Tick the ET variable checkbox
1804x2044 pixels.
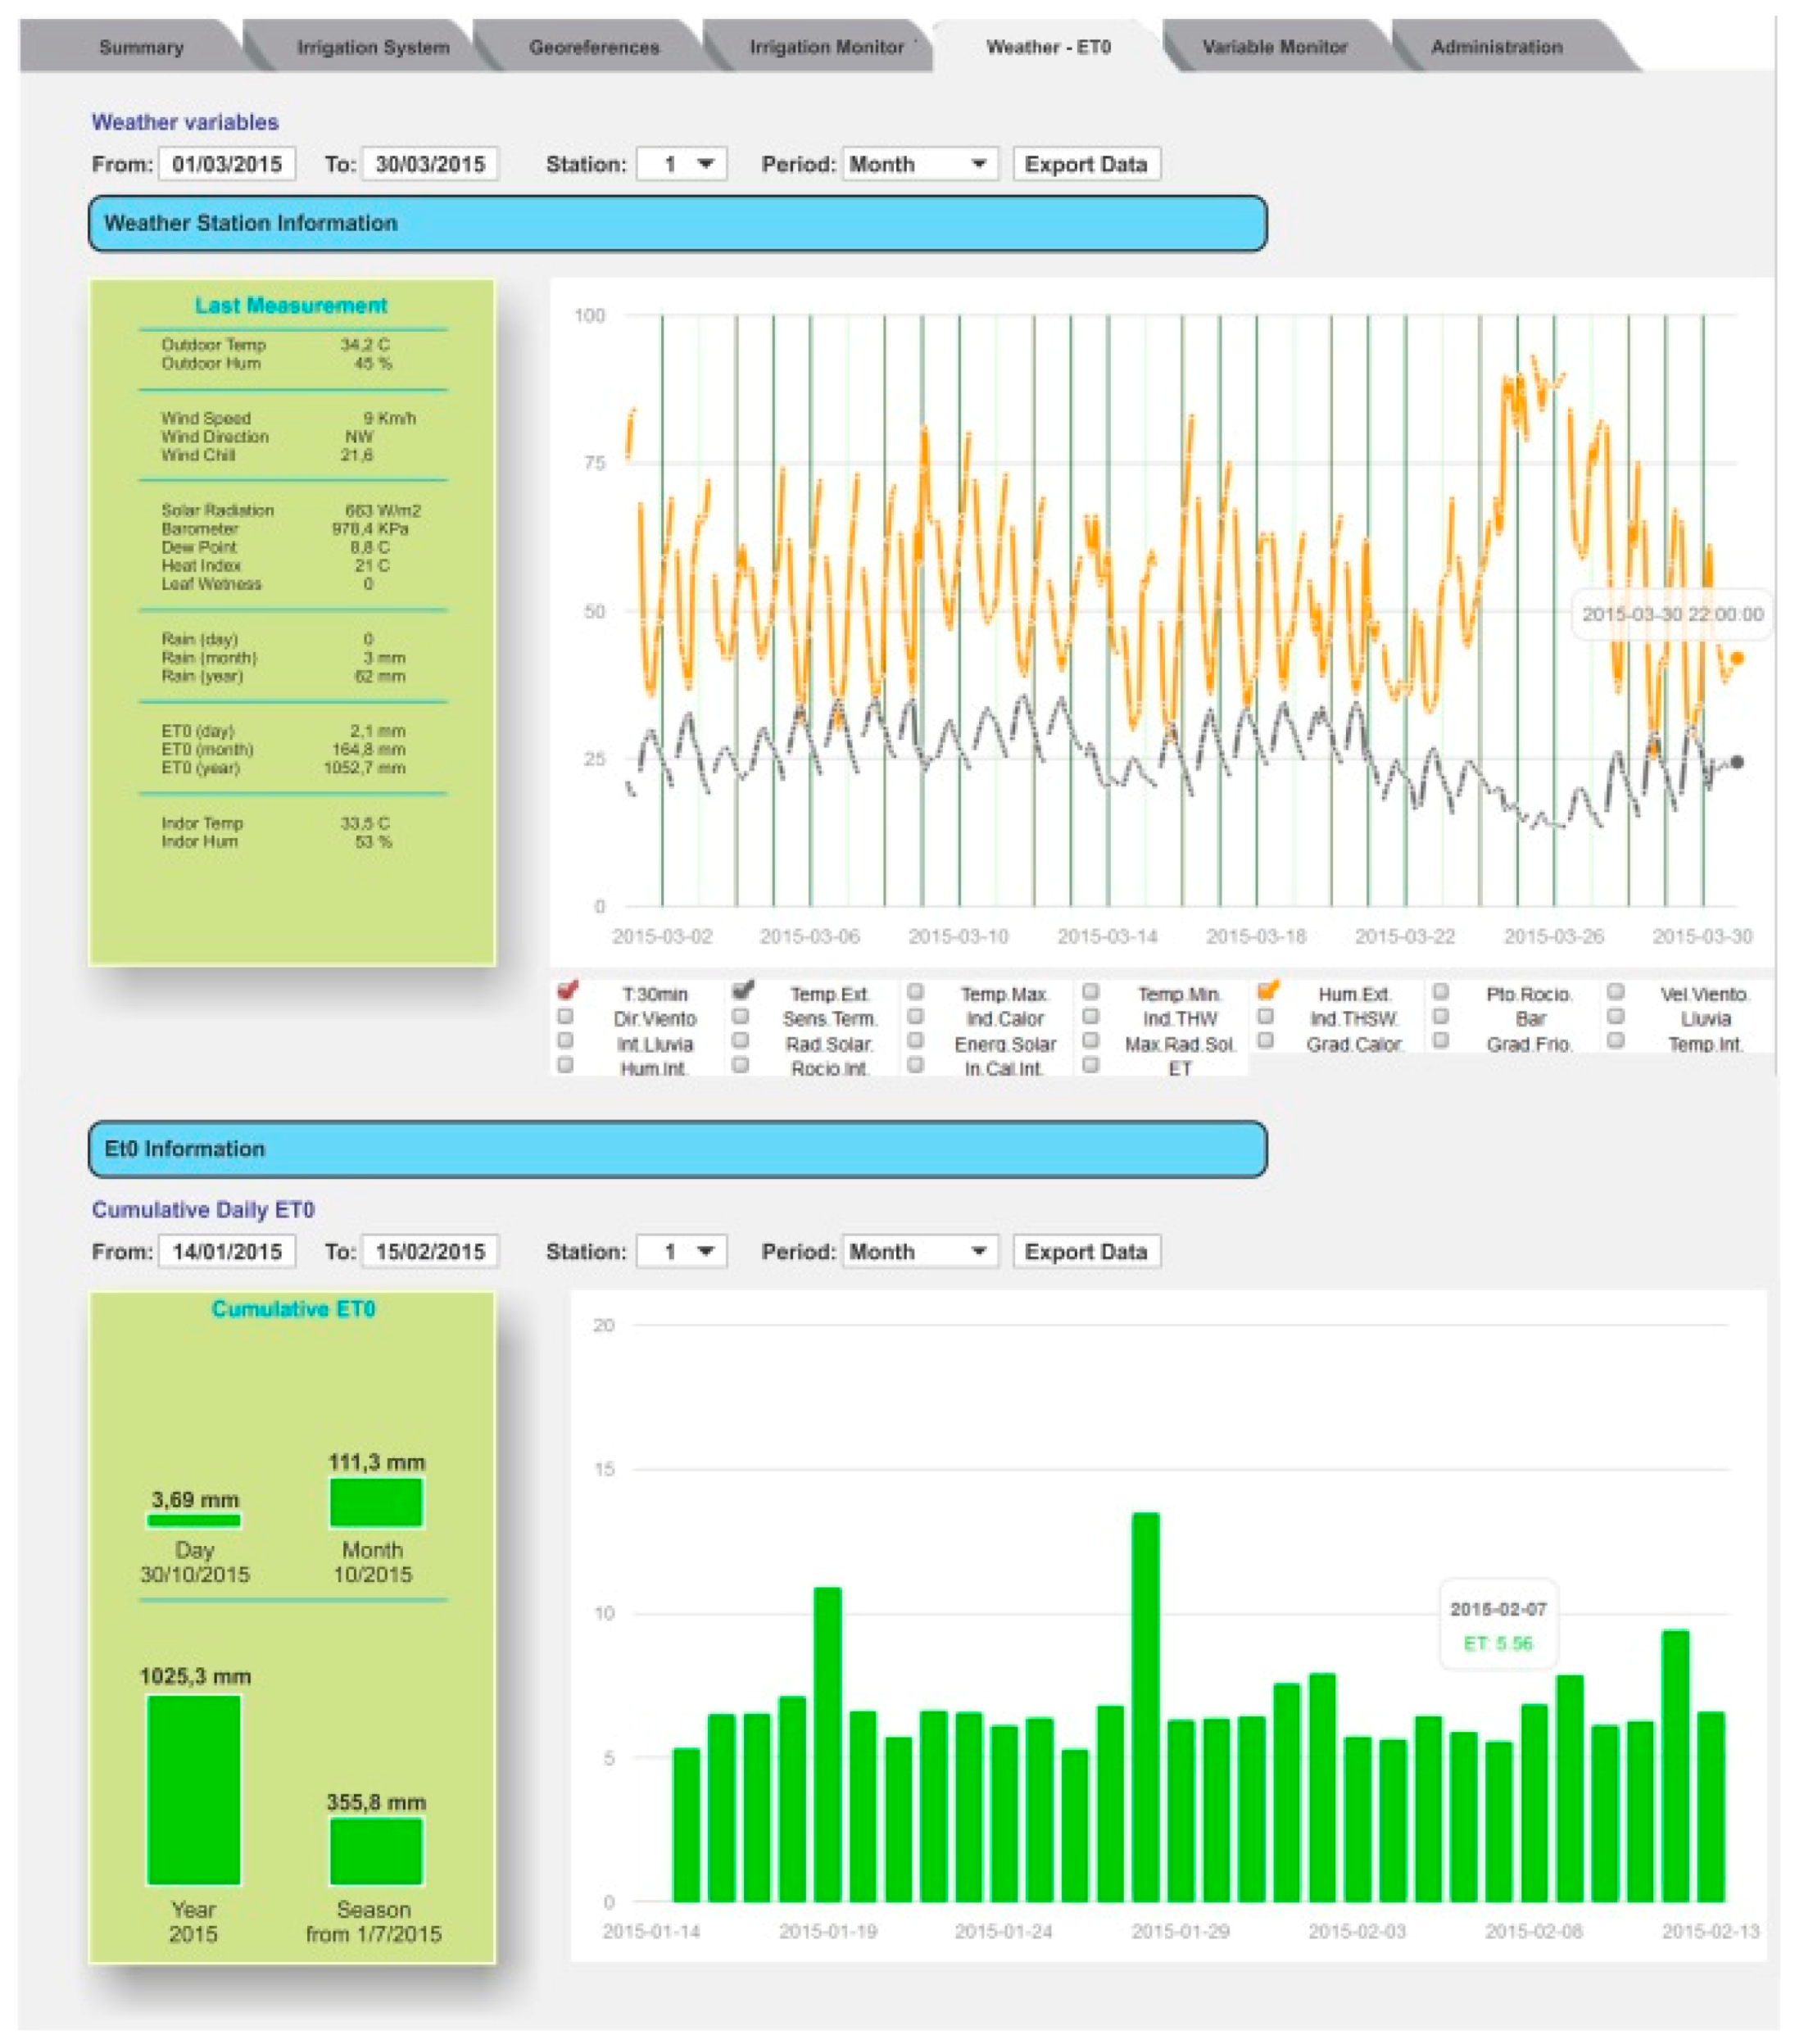(1091, 1066)
